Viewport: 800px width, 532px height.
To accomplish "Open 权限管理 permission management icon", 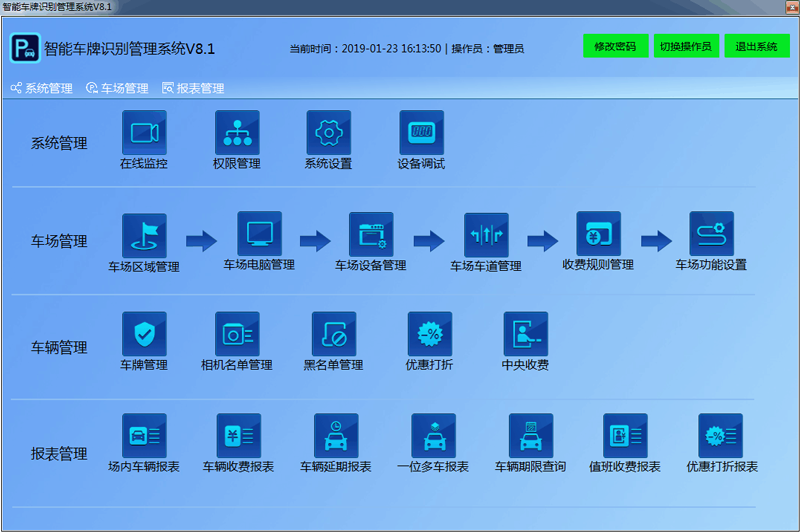I will (x=237, y=132).
